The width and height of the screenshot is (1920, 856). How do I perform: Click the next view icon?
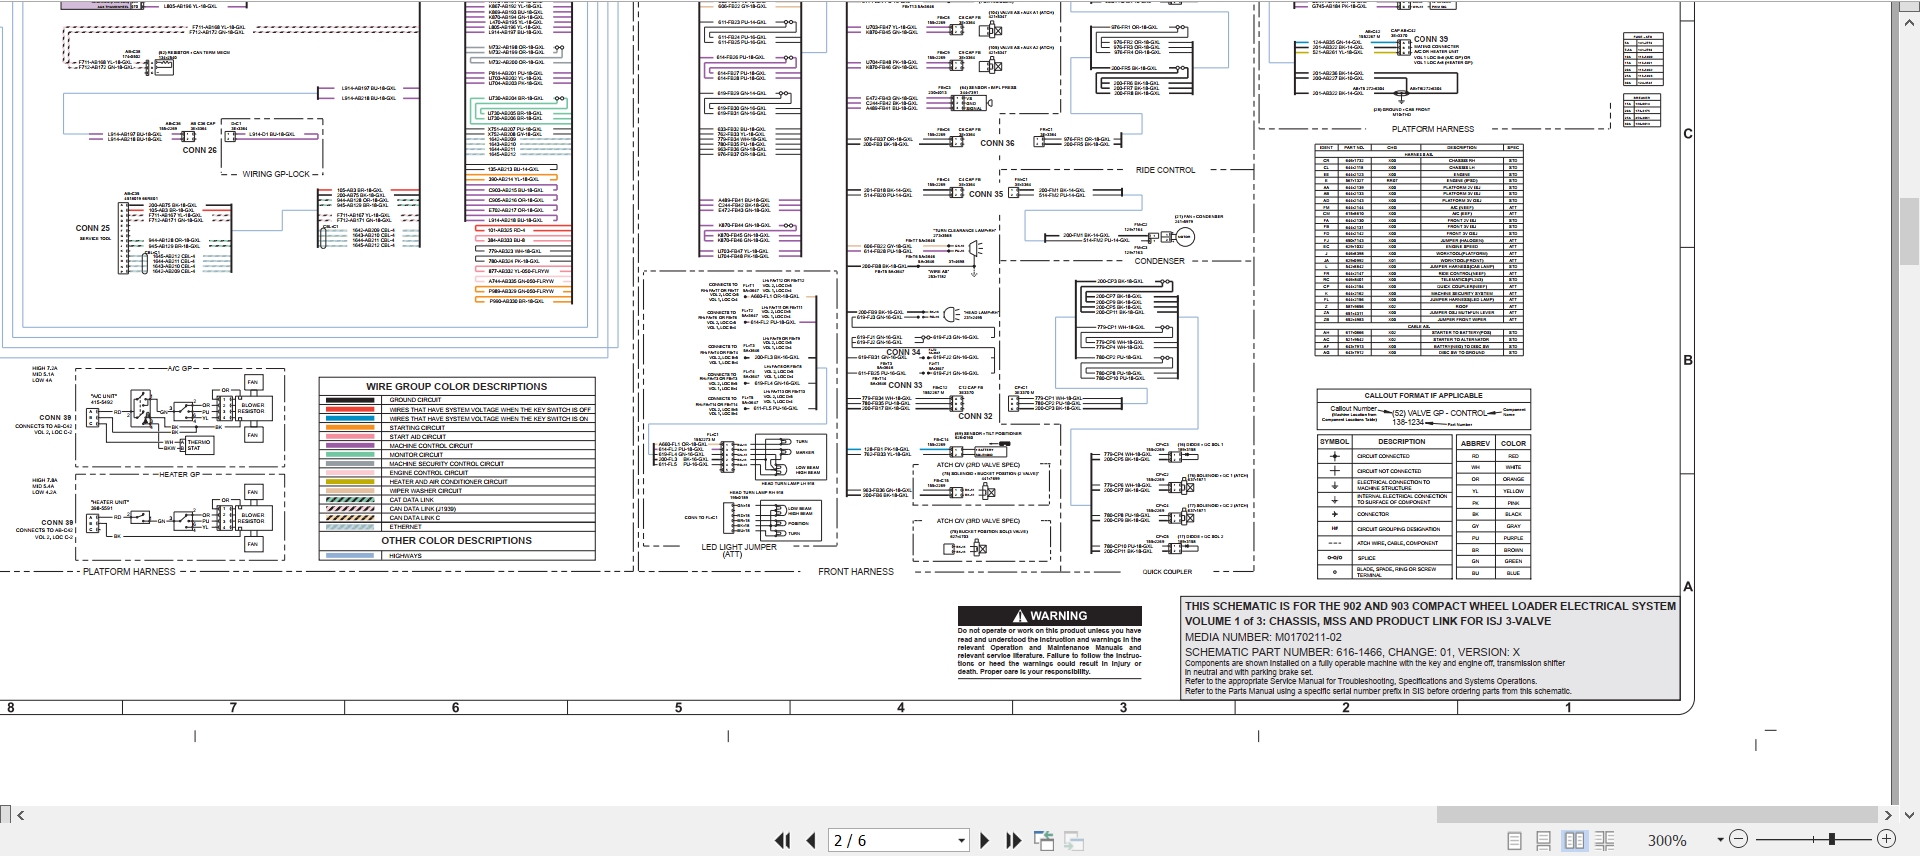(1074, 841)
